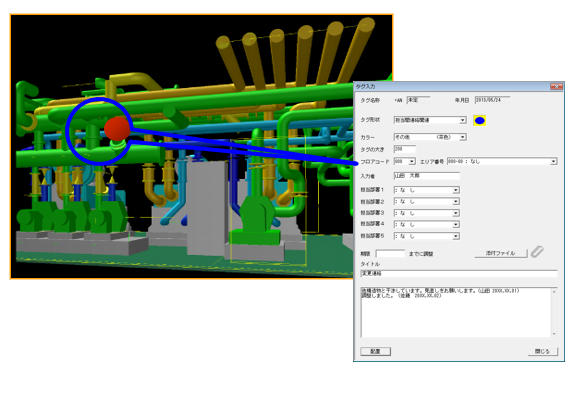Click the 閉じる button
This screenshot has height=394, width=585.
coord(542,351)
